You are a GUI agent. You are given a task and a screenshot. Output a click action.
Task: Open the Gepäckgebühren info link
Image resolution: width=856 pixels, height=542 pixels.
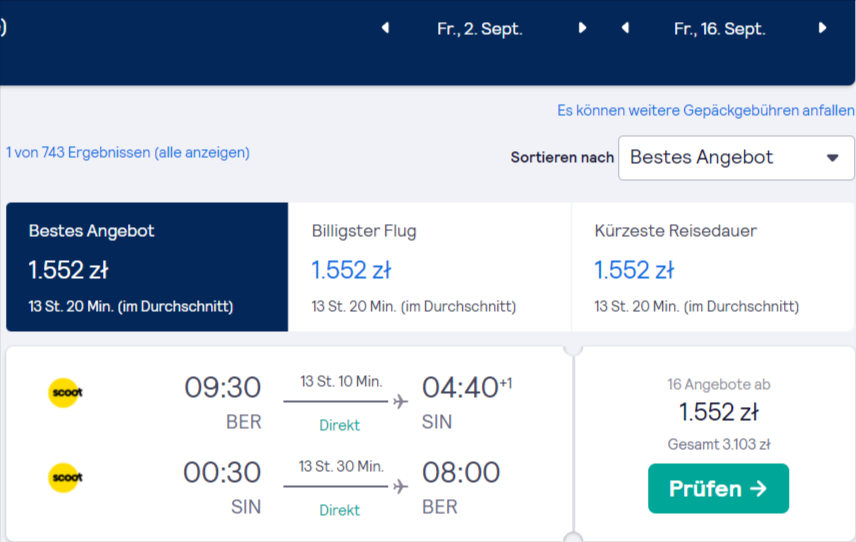click(x=705, y=111)
